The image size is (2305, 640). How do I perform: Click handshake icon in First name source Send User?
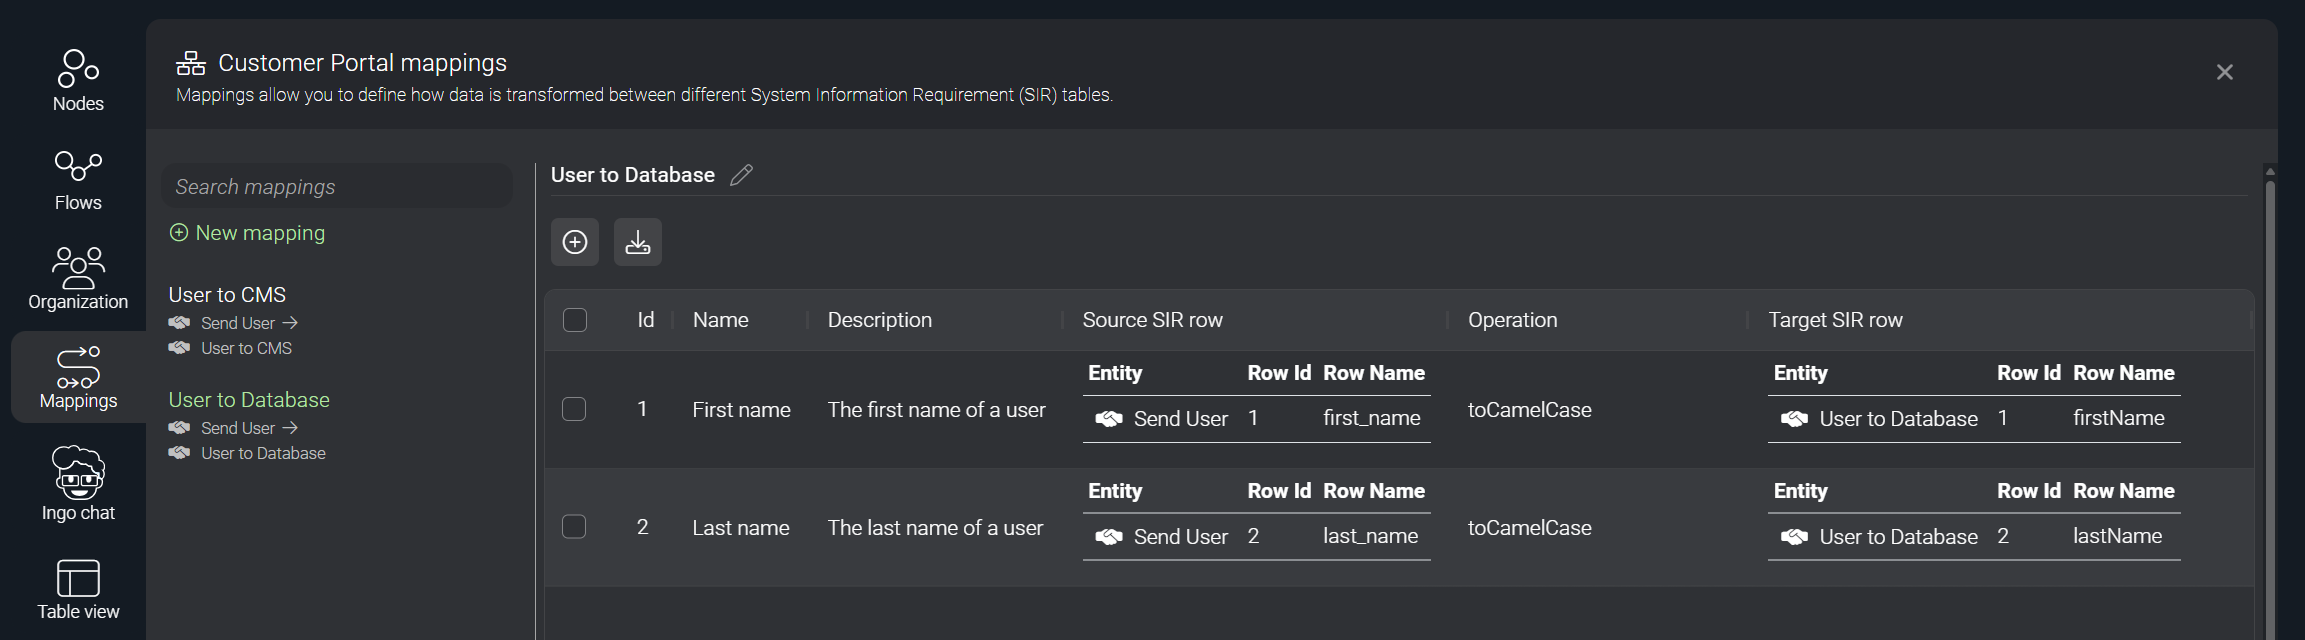(1109, 419)
